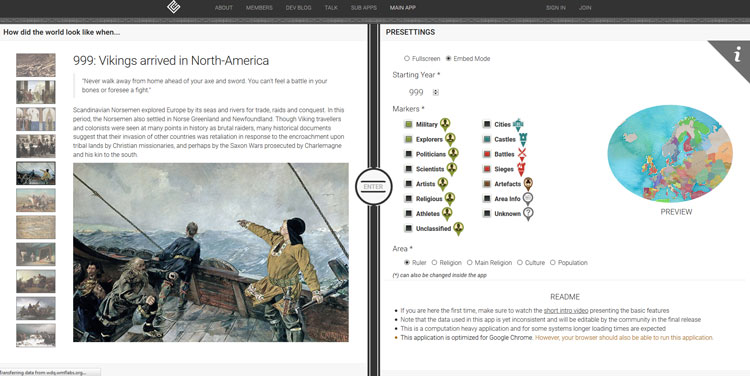Click the round ENTER button
Viewport: 750px width, 376px height.
[374, 187]
